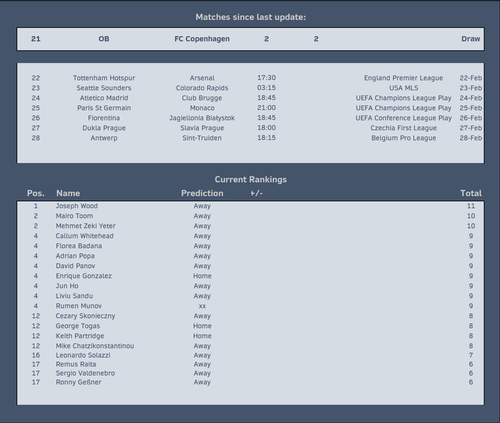
Task: Click the '22-Feb' date
Action: (471, 78)
